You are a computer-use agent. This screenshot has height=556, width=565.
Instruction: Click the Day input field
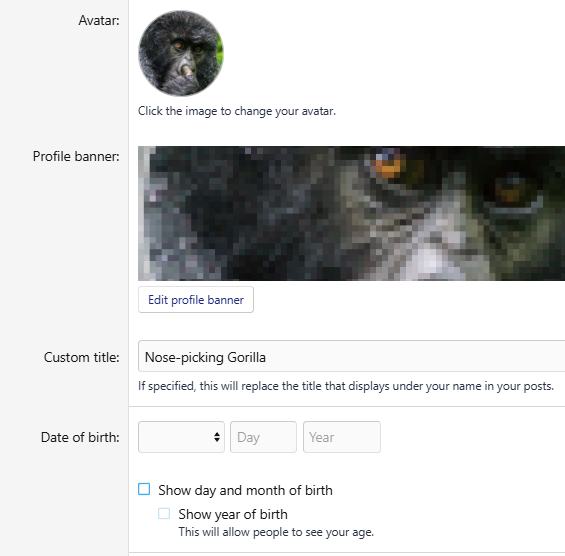coord(263,437)
